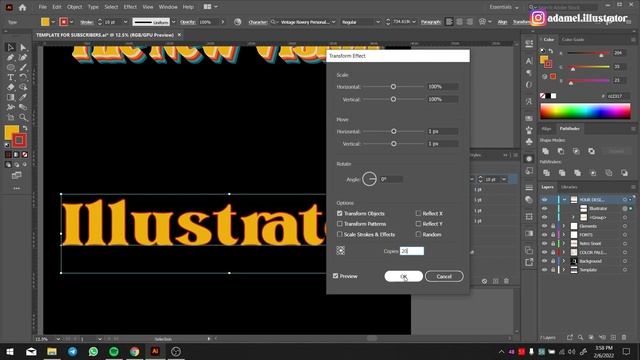Viewport: 640px width, 360px height.
Task: Locate object magnifier icon in Layers panel
Action: (x=580, y=338)
